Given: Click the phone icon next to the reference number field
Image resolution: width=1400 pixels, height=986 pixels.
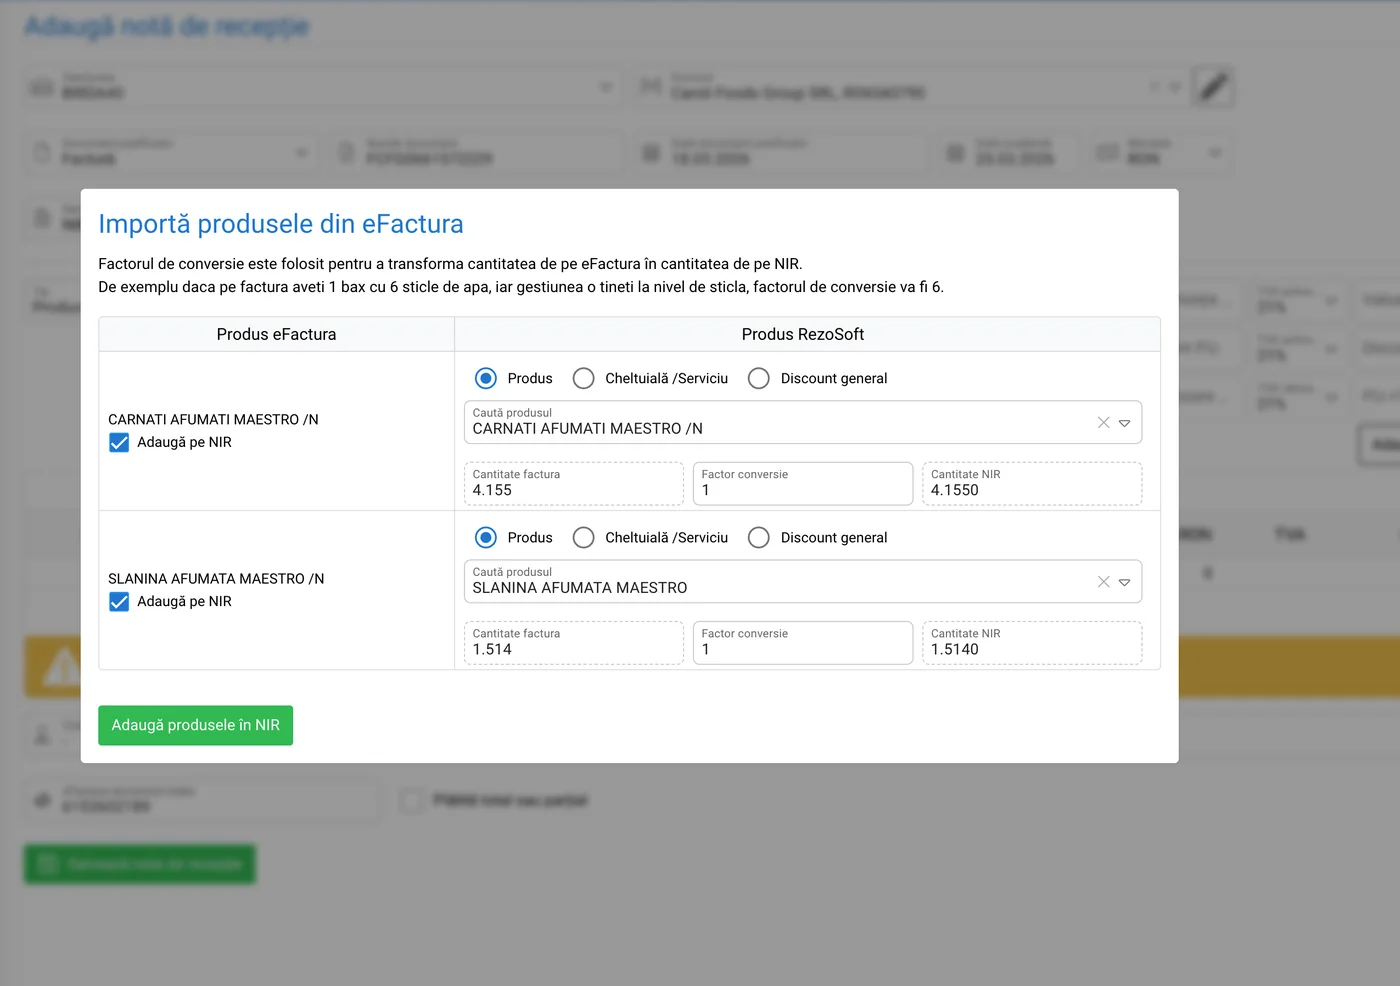Looking at the screenshot, I should click(40, 800).
